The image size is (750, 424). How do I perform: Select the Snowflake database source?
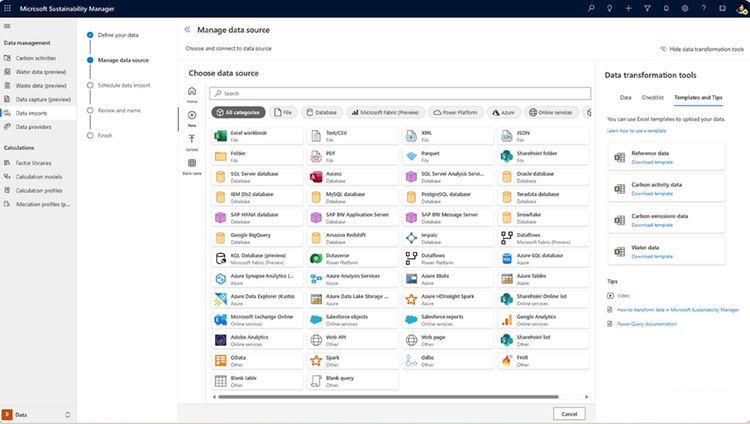coord(543,218)
